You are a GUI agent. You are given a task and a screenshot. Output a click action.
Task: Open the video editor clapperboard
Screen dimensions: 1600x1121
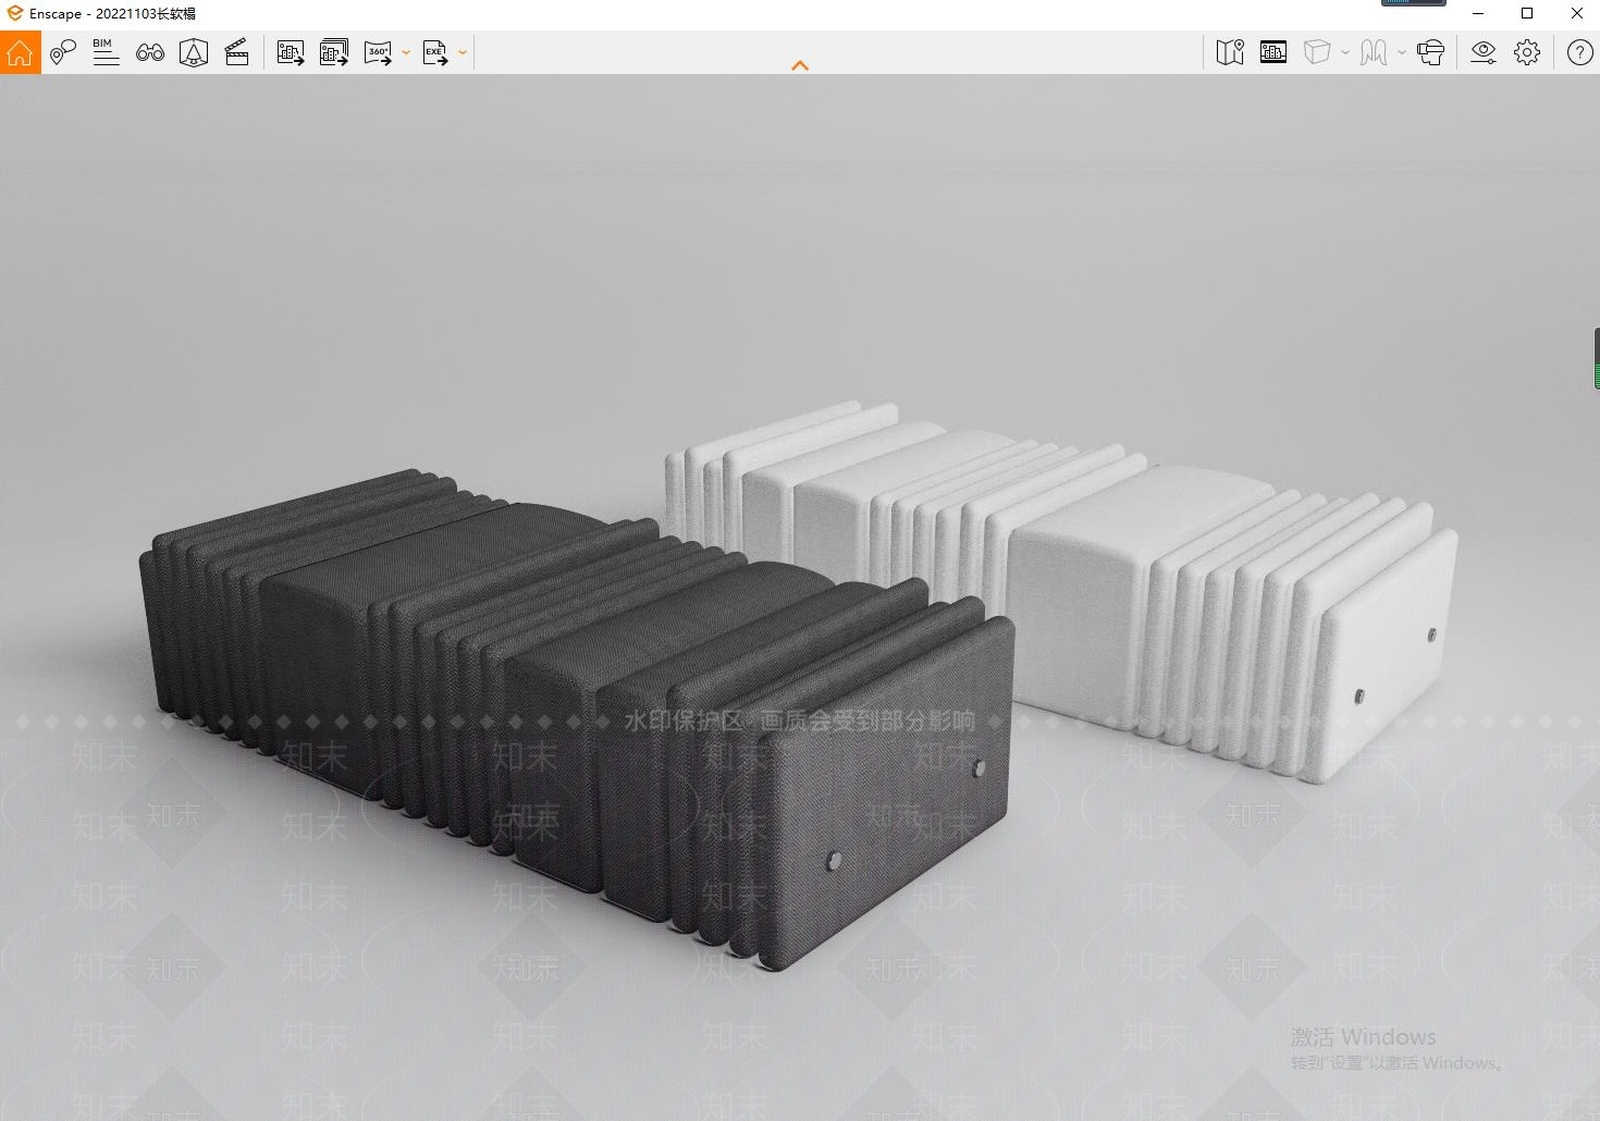[237, 52]
